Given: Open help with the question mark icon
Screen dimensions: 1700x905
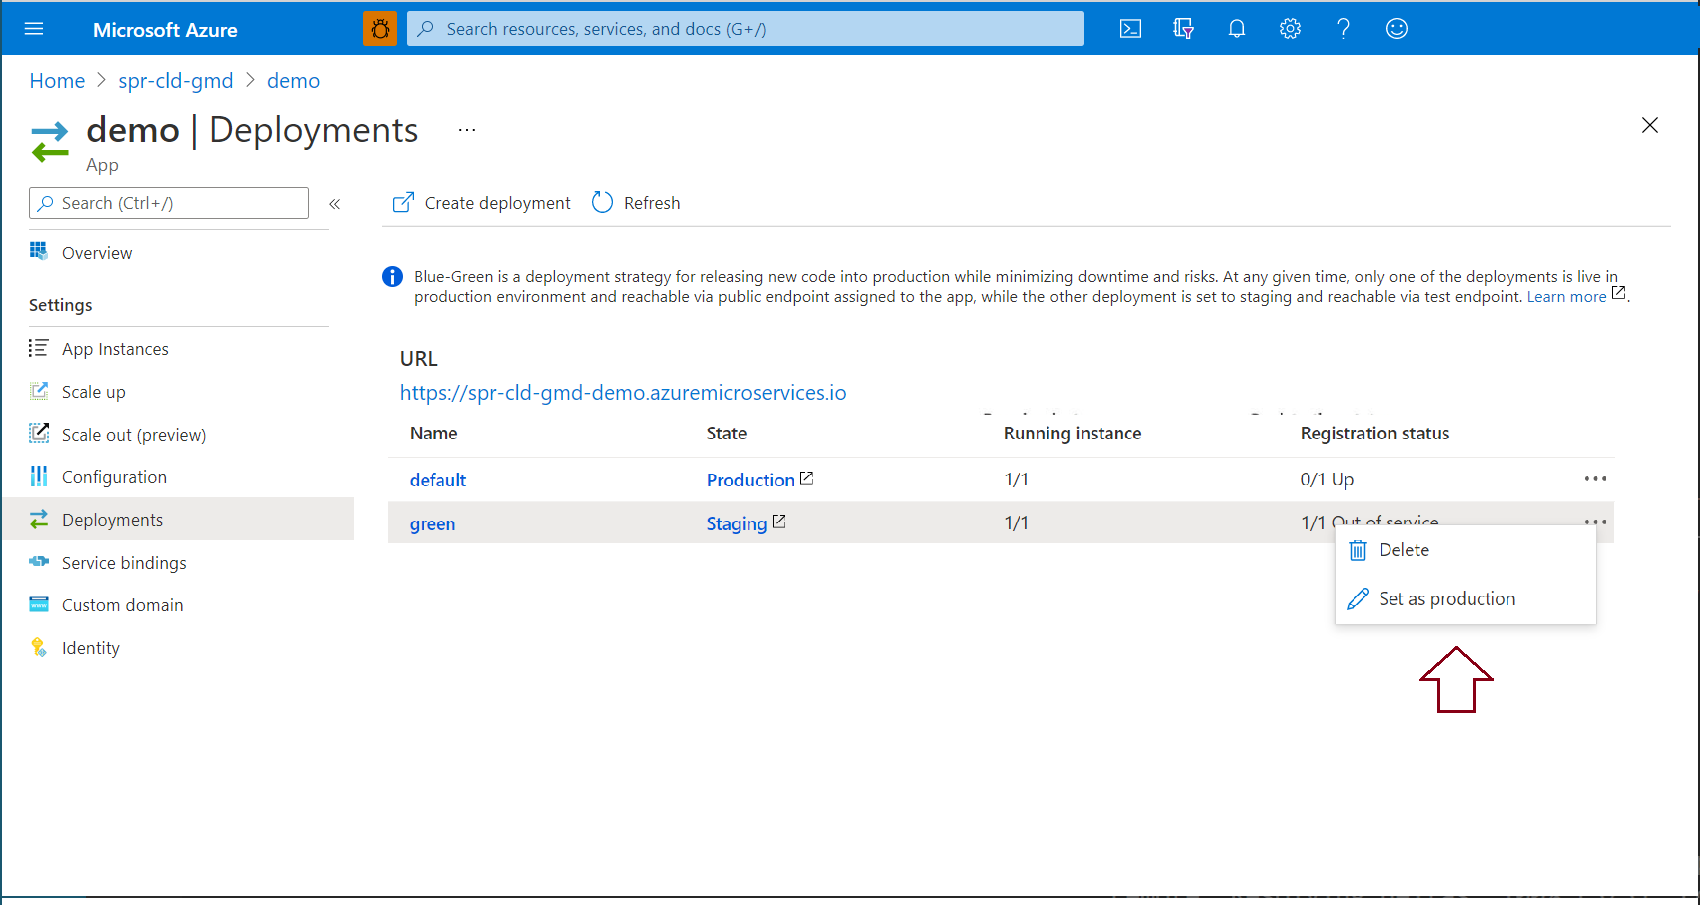Looking at the screenshot, I should [x=1343, y=28].
